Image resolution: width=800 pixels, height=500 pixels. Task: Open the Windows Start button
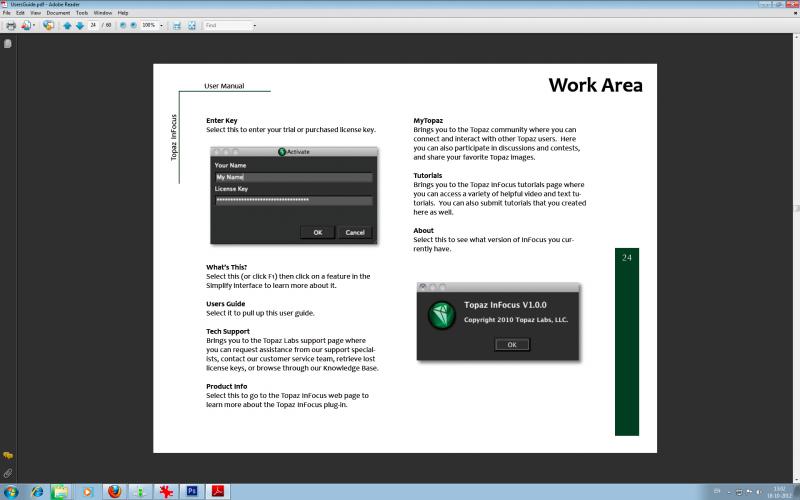10,491
